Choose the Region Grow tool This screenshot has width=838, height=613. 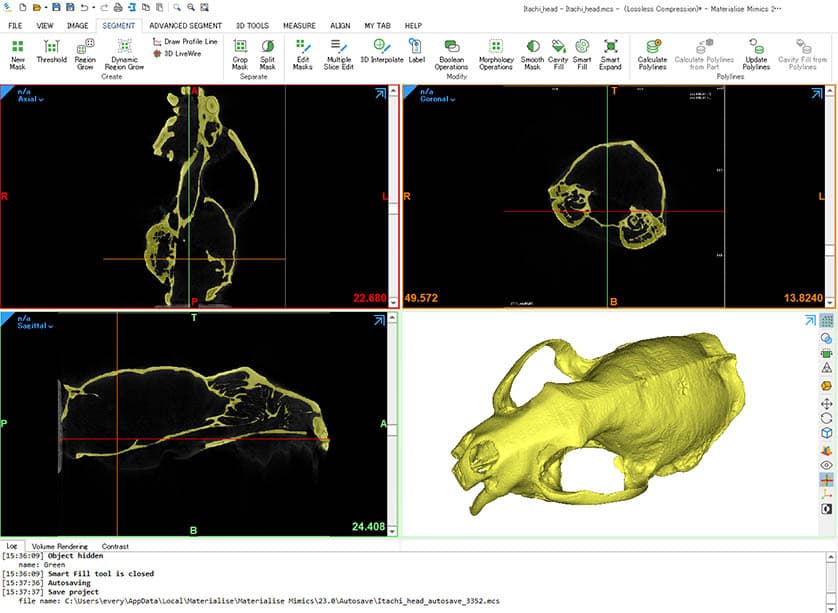(x=85, y=53)
